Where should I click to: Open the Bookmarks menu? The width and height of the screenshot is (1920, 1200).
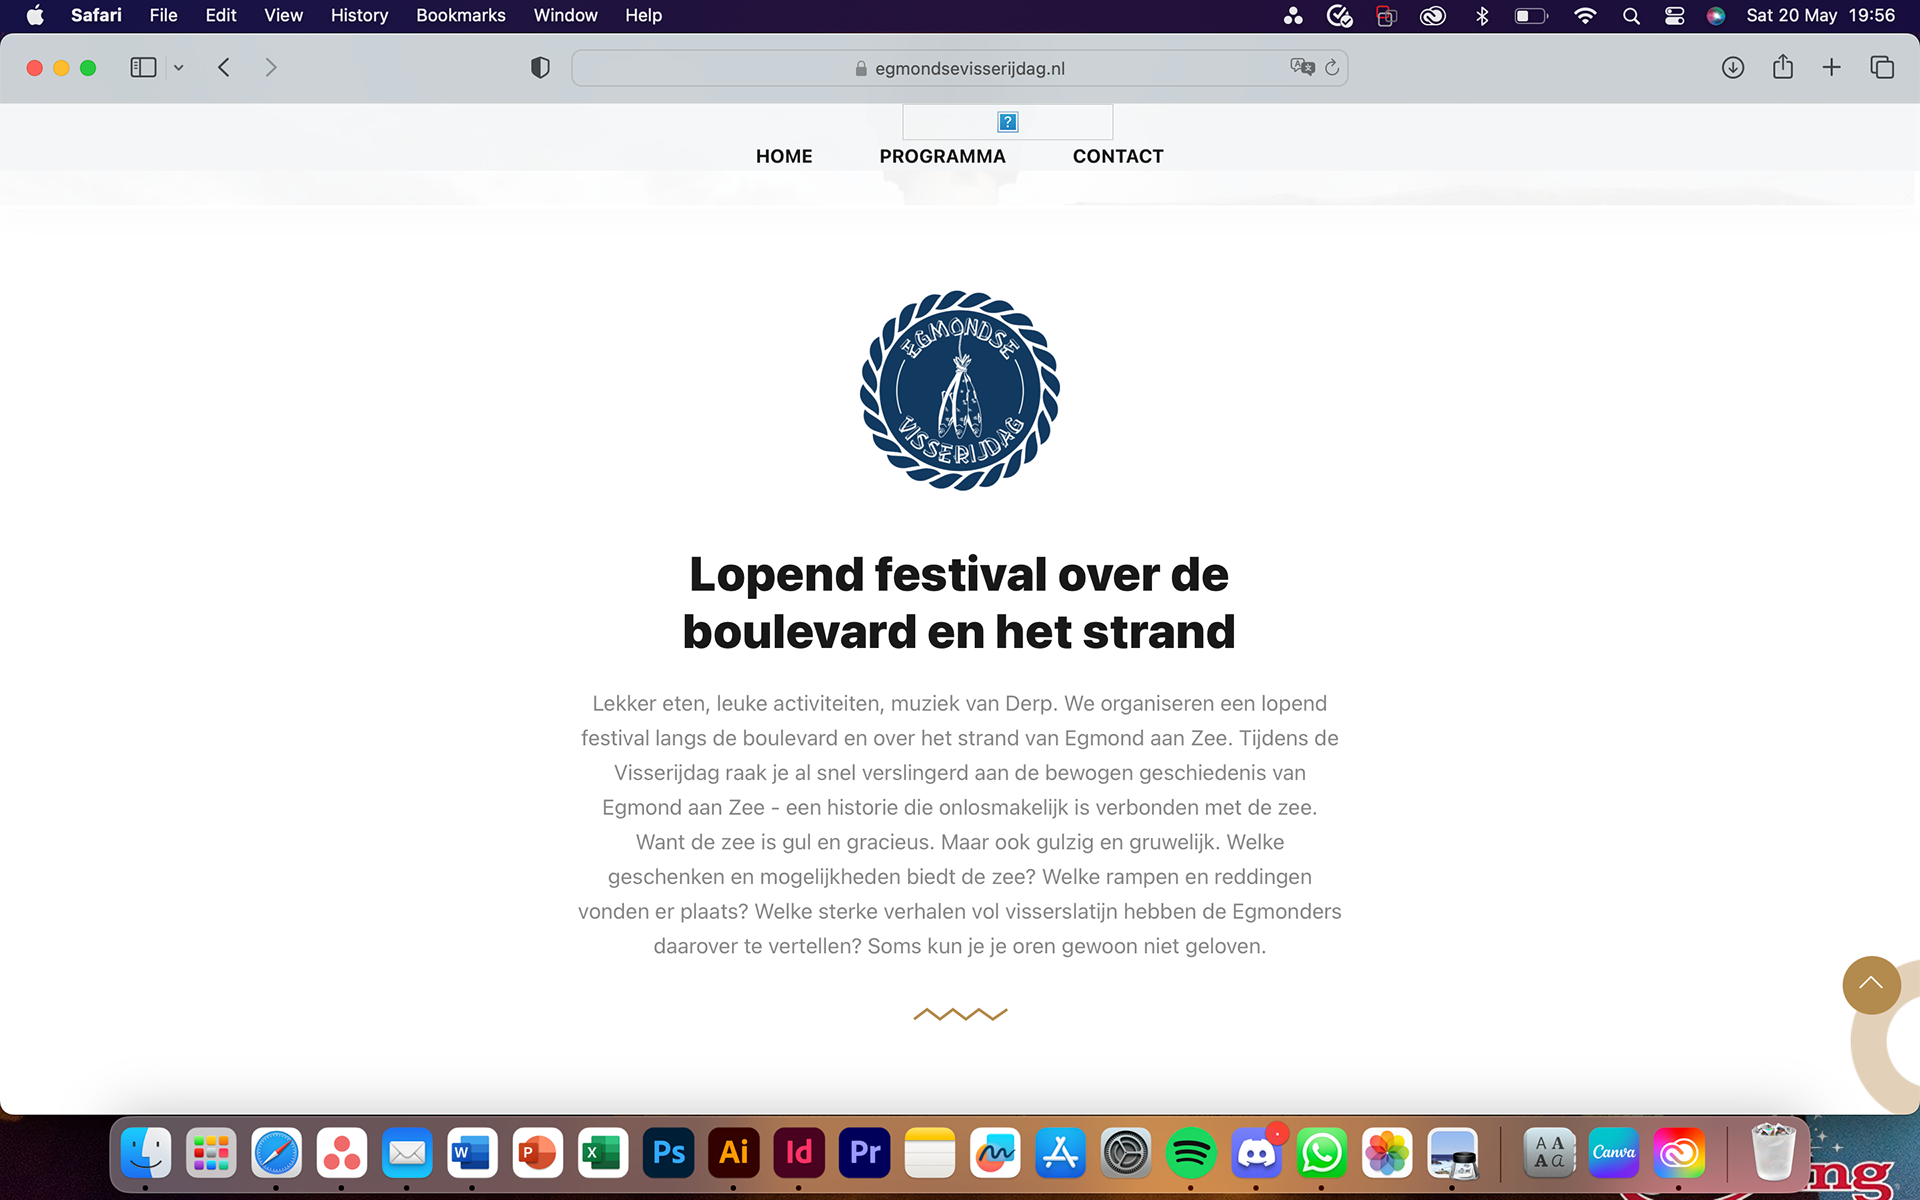point(460,15)
